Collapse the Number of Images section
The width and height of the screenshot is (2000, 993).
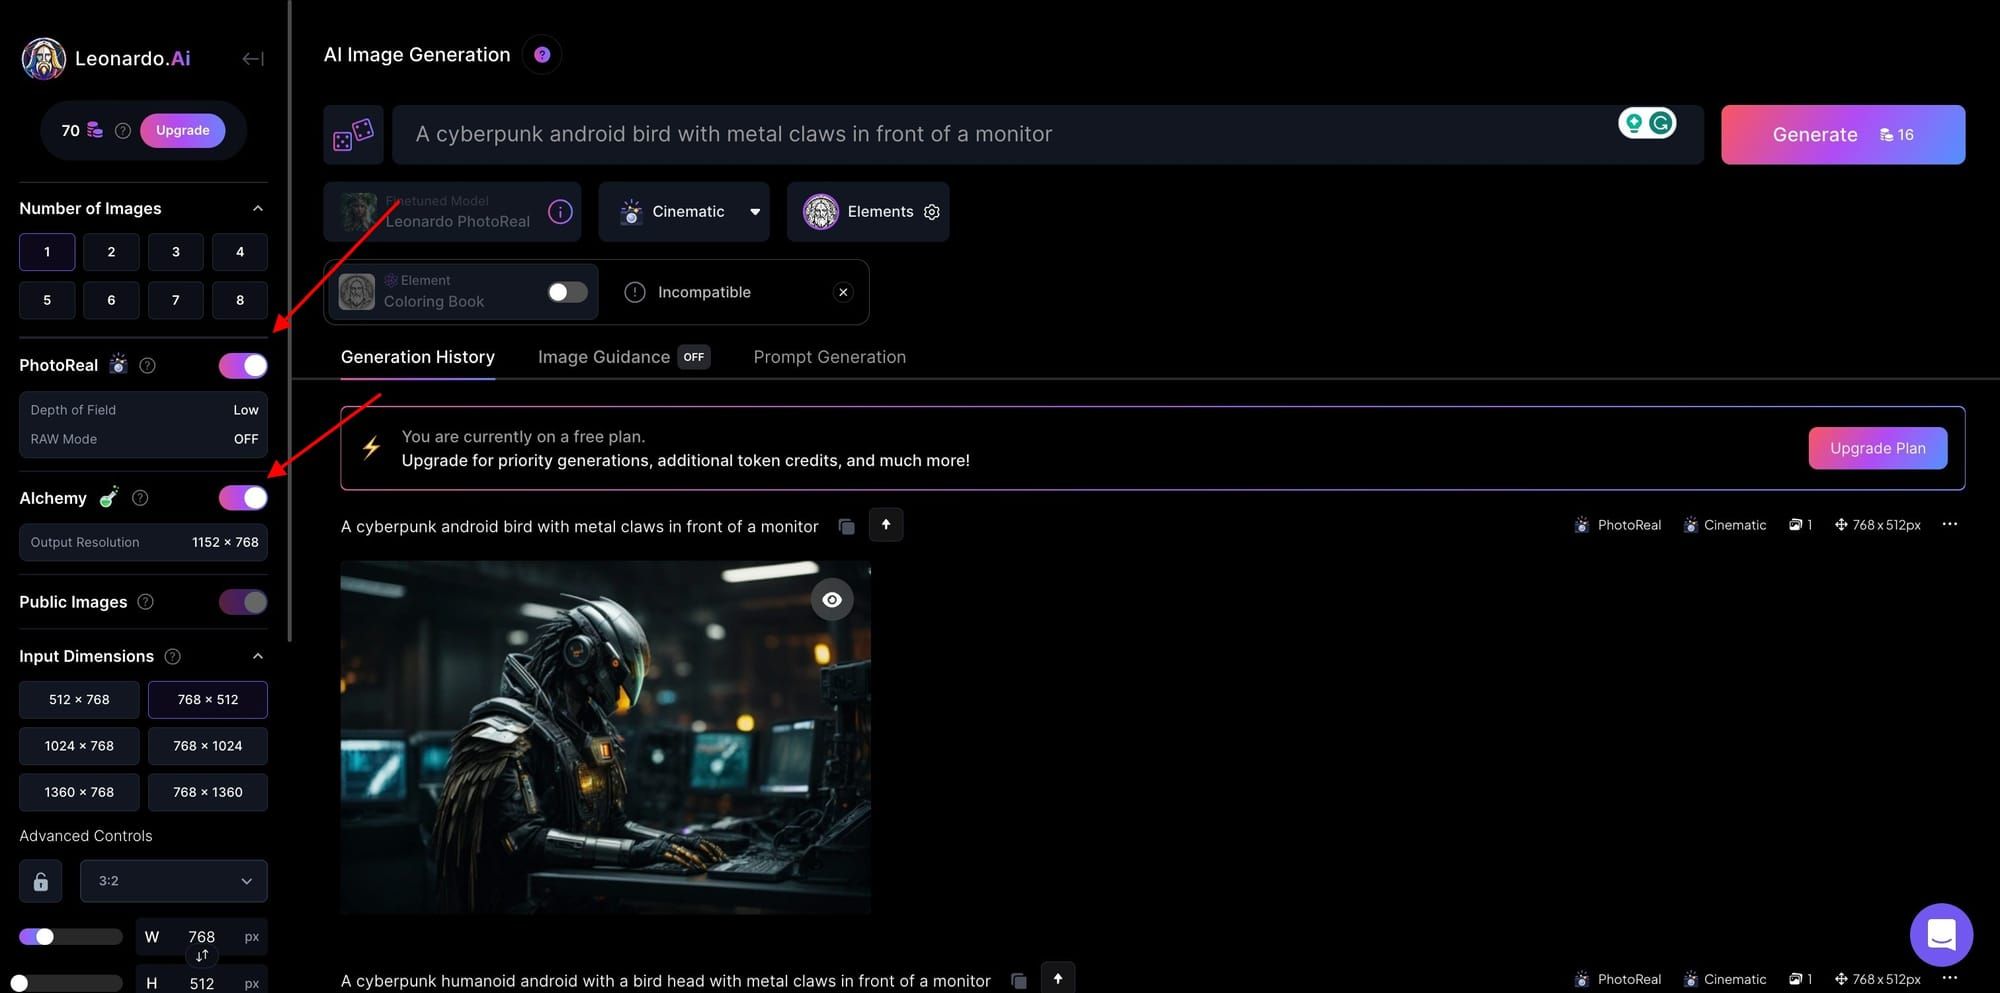[258, 208]
